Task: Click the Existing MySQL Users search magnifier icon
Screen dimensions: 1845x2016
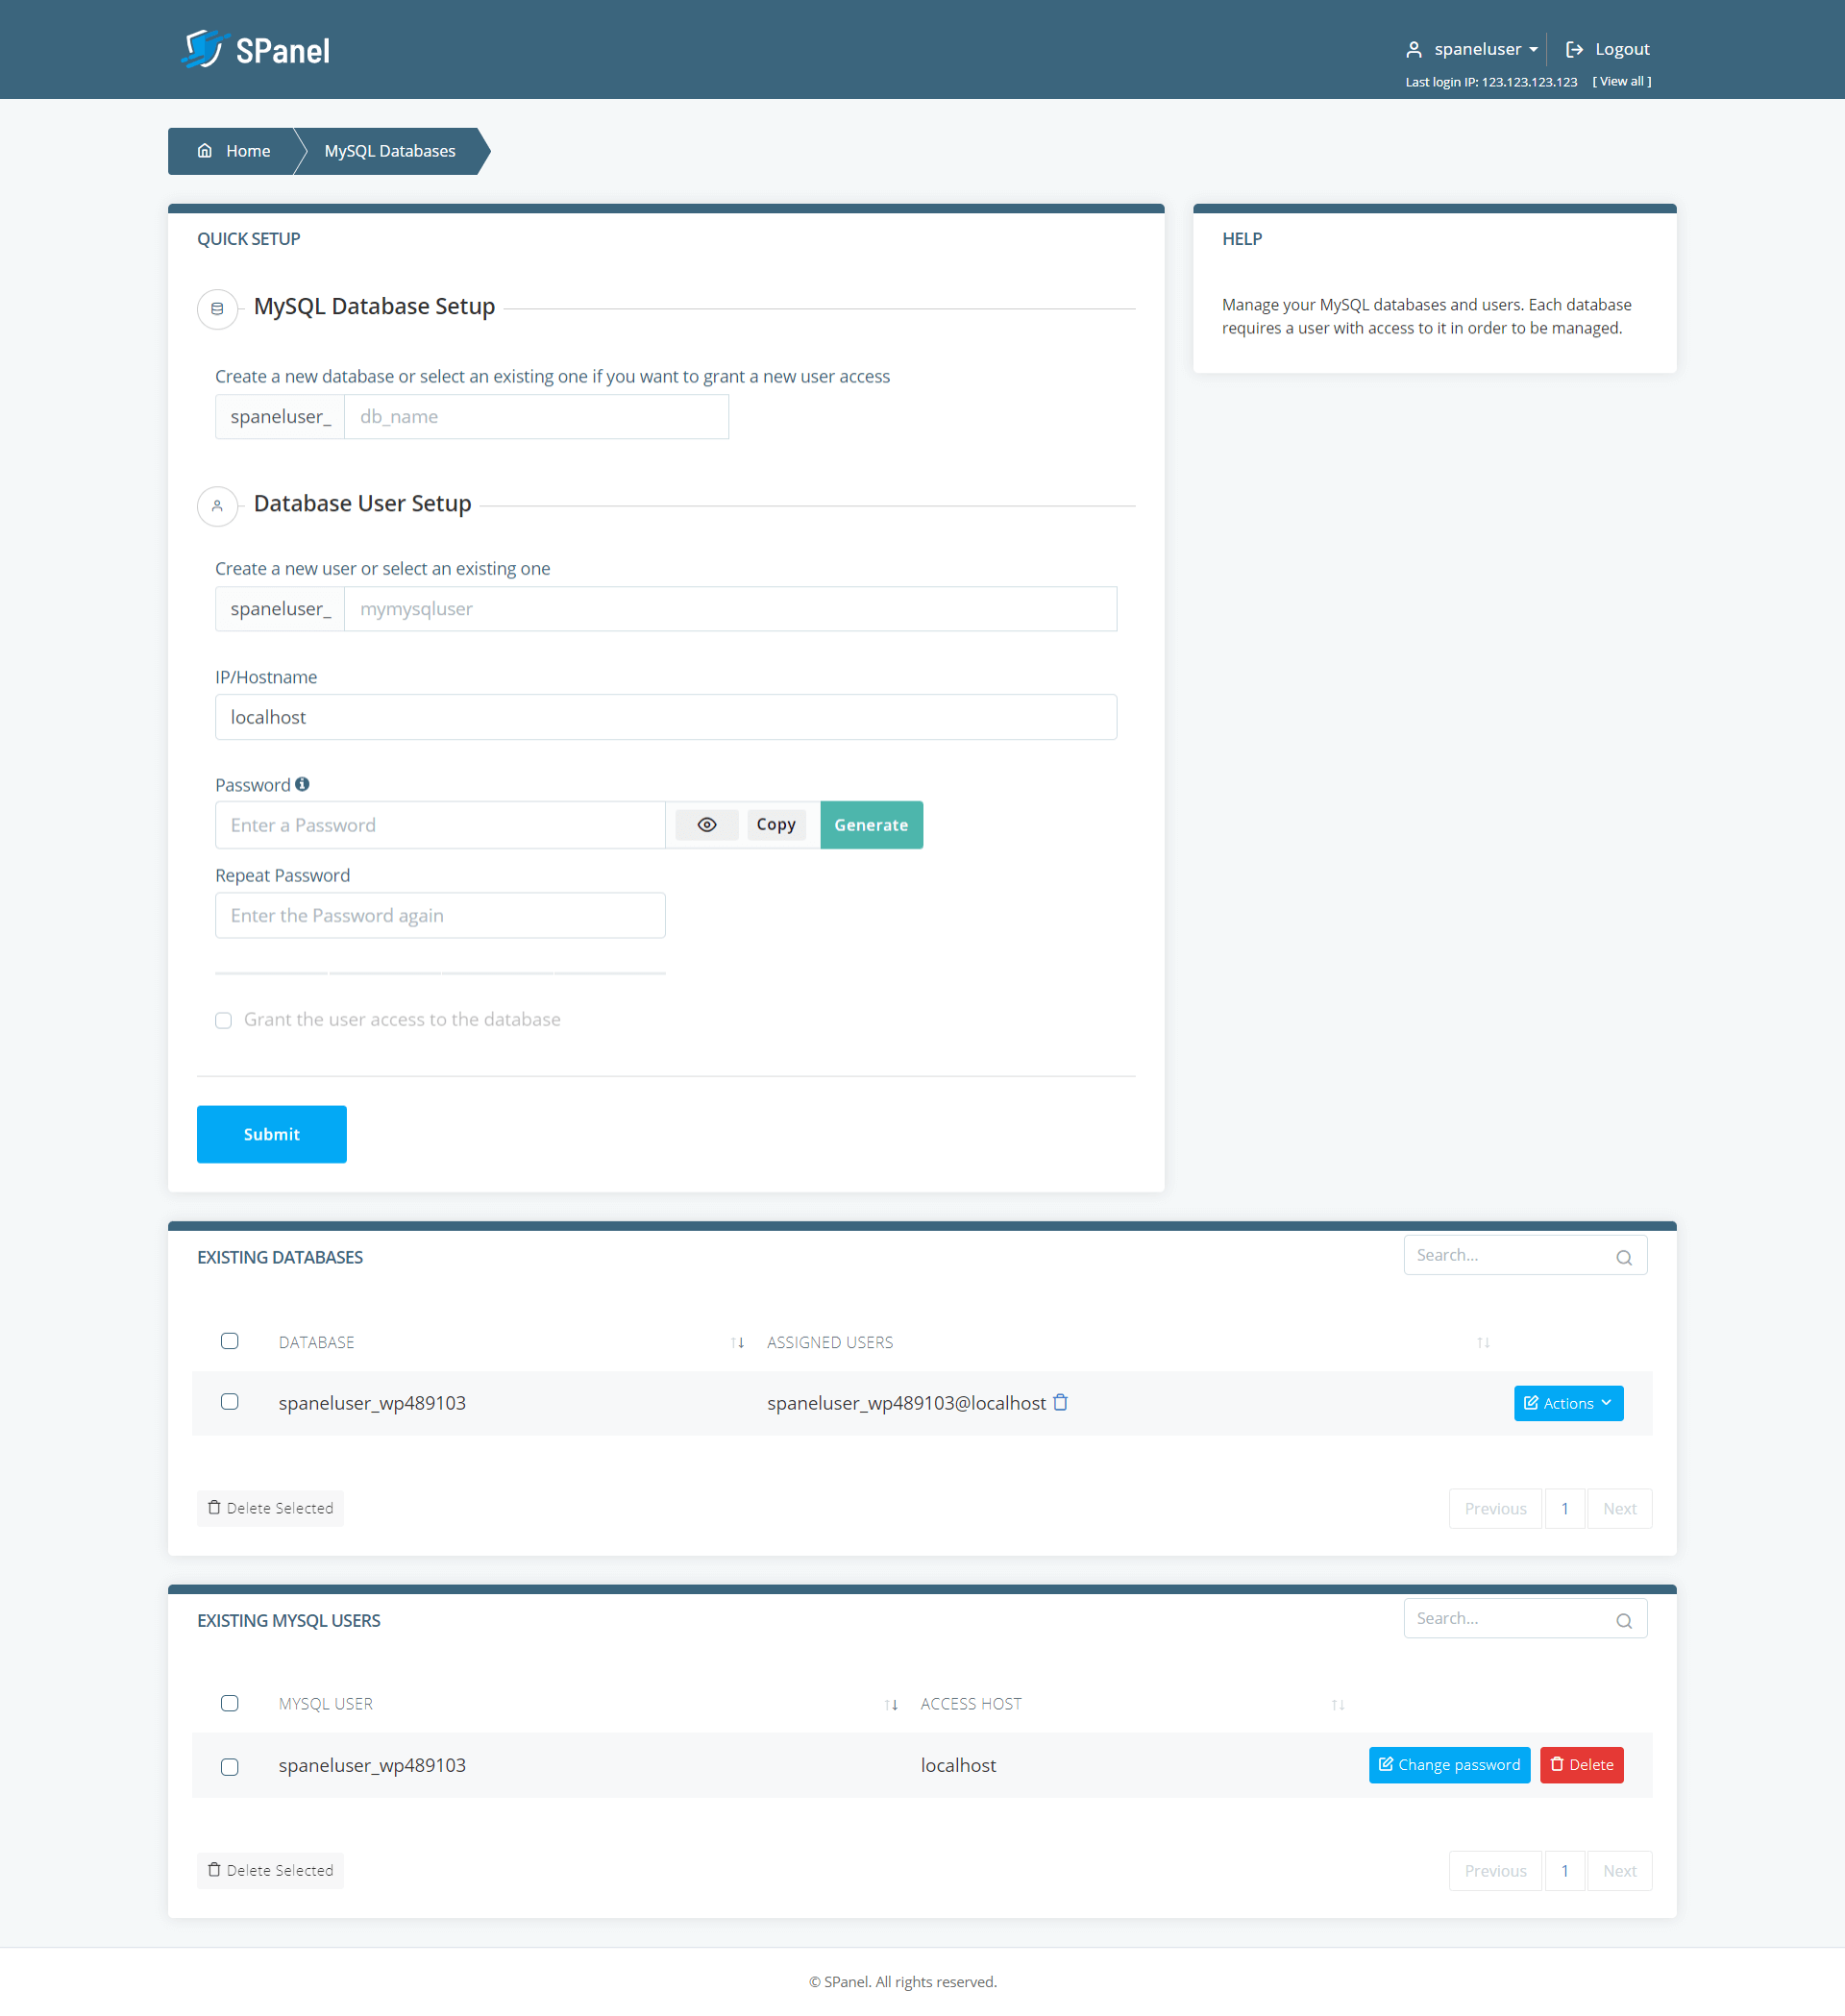Action: (x=1624, y=1620)
